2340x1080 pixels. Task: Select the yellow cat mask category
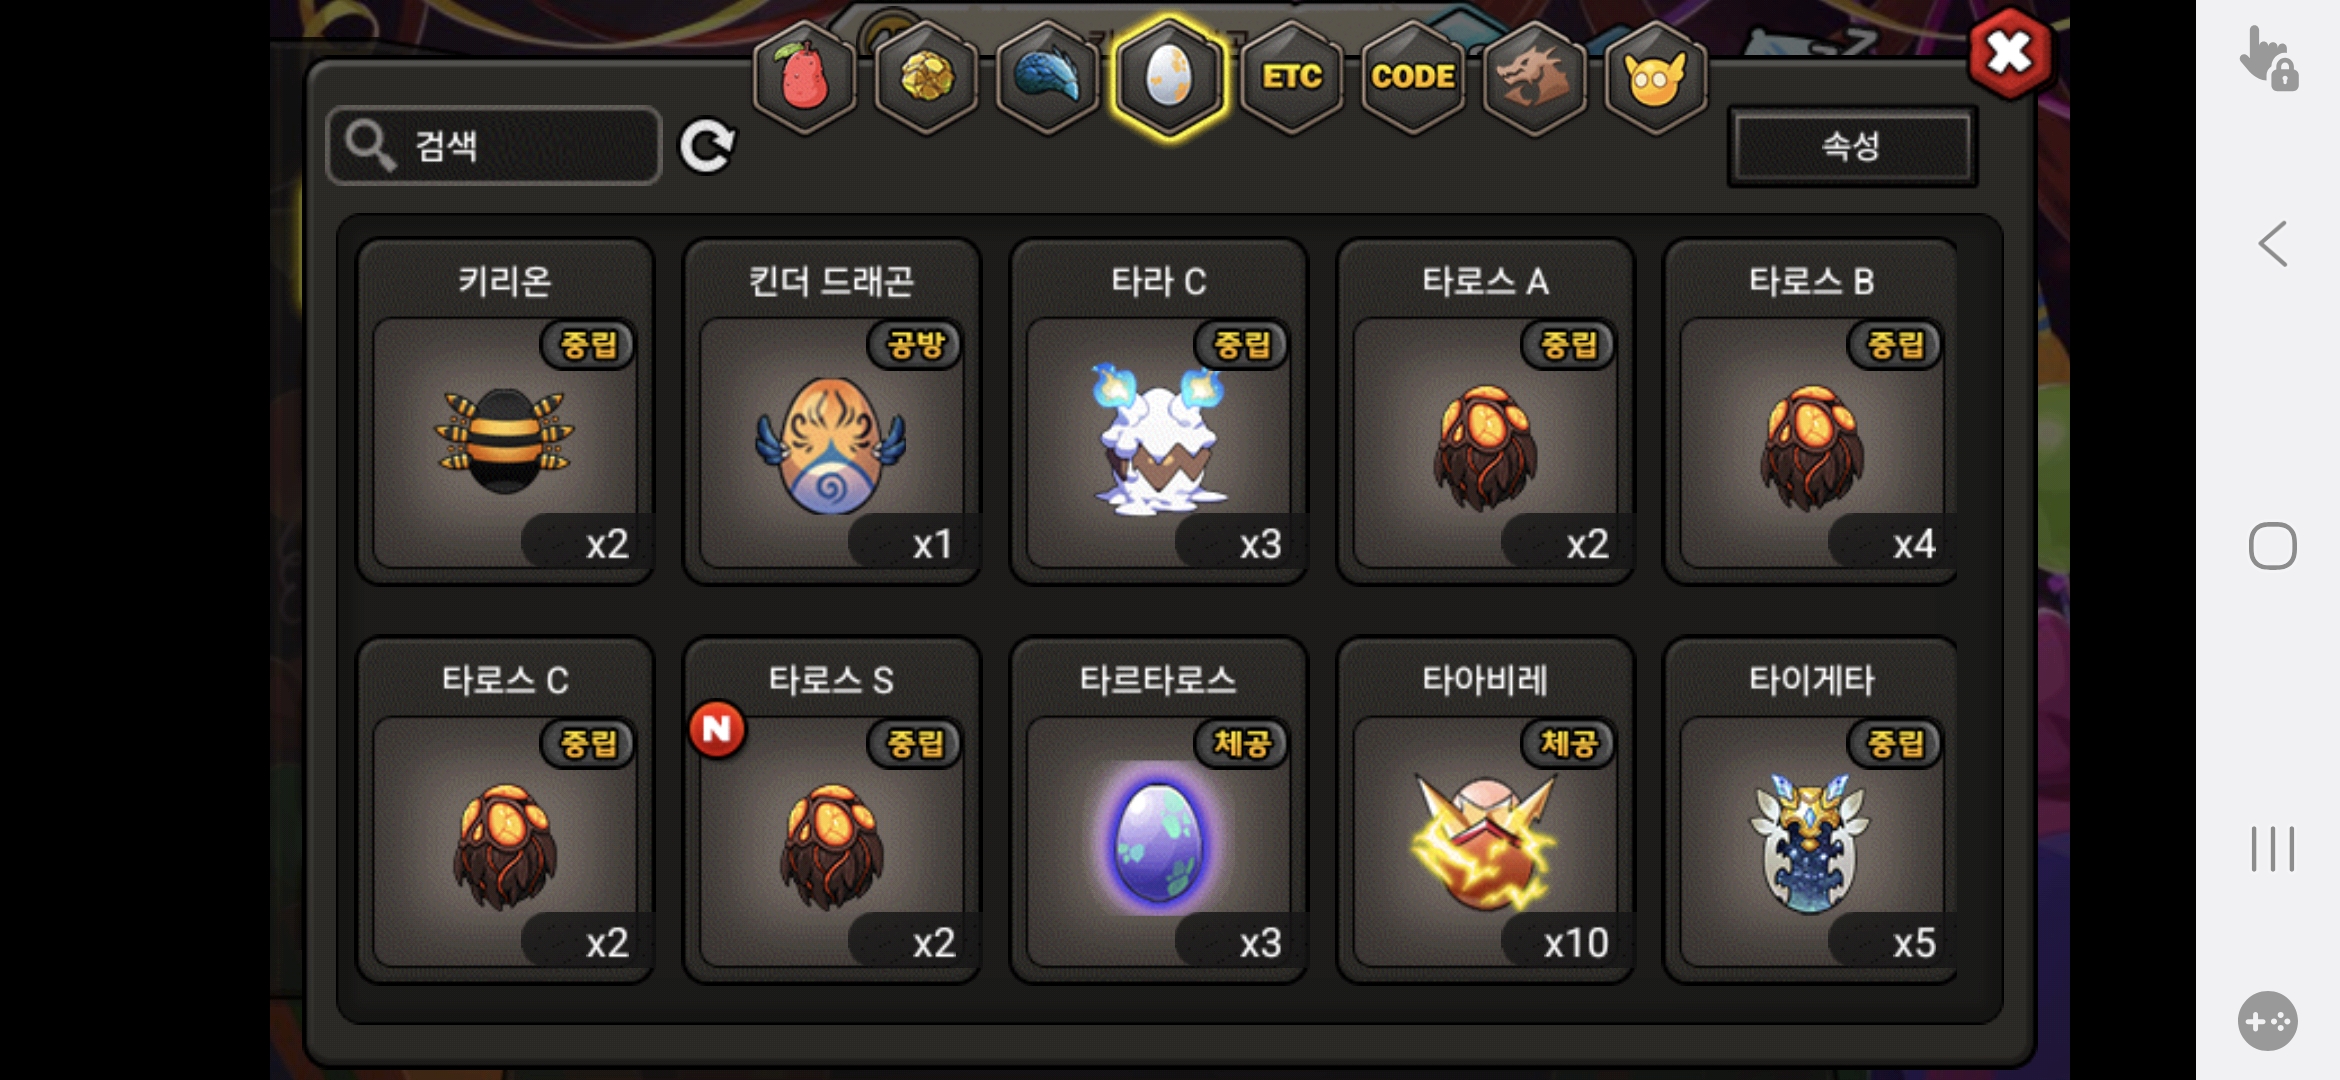pos(1655,78)
